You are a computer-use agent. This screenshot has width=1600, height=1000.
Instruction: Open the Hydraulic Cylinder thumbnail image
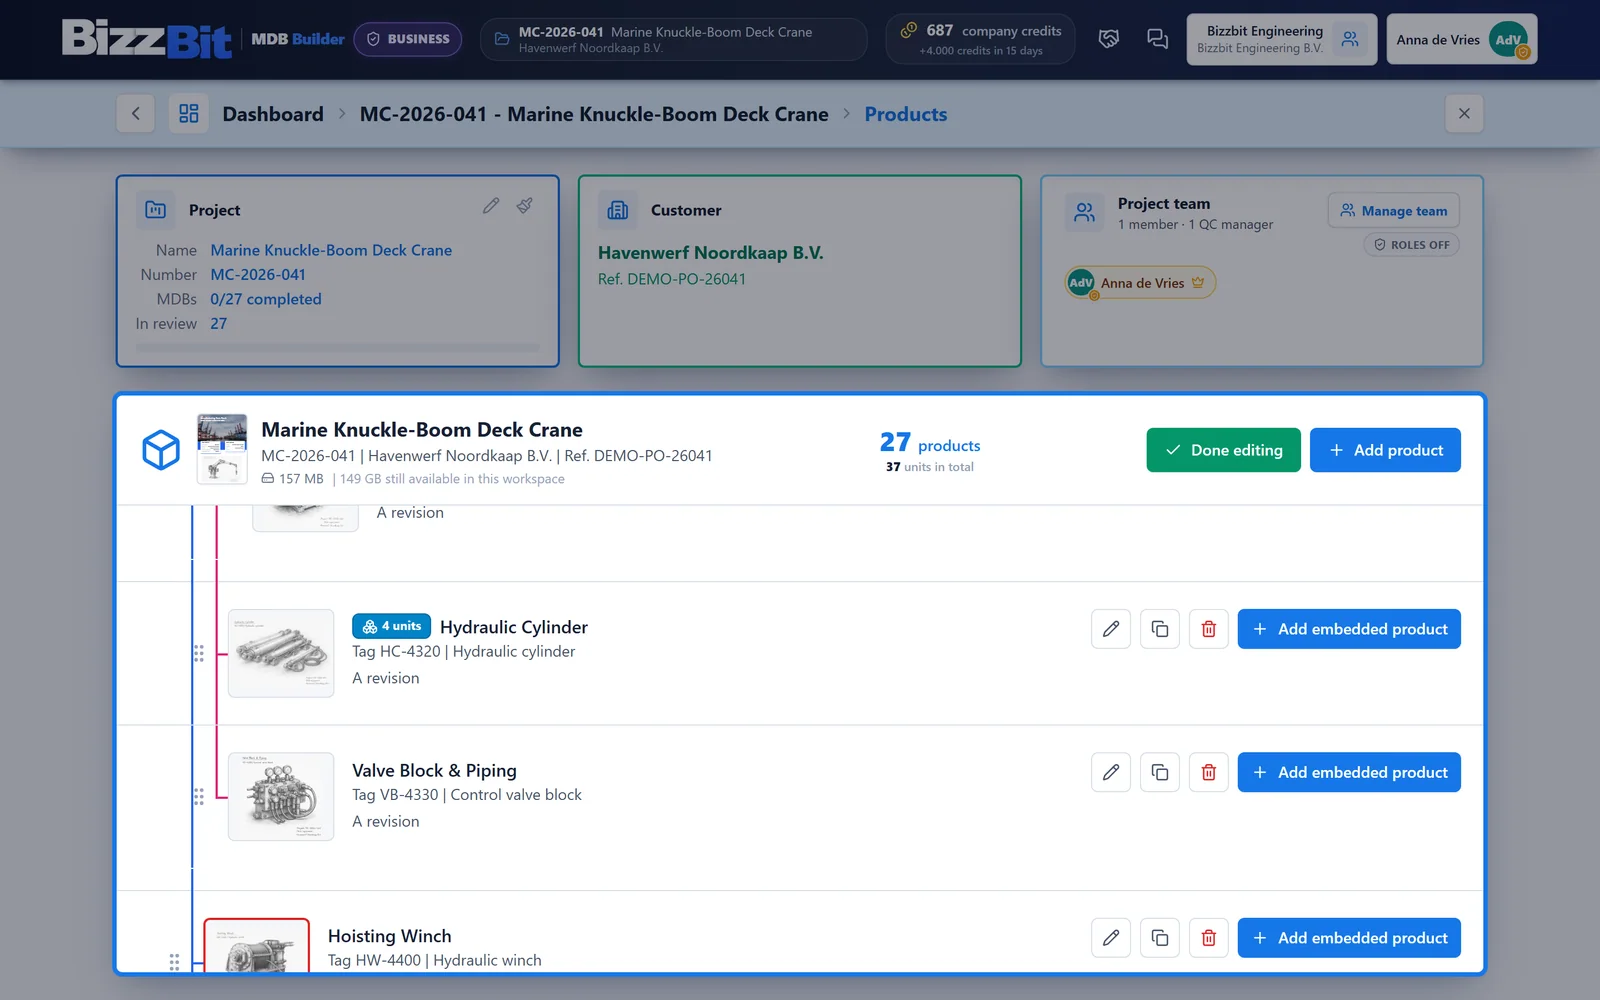point(281,653)
